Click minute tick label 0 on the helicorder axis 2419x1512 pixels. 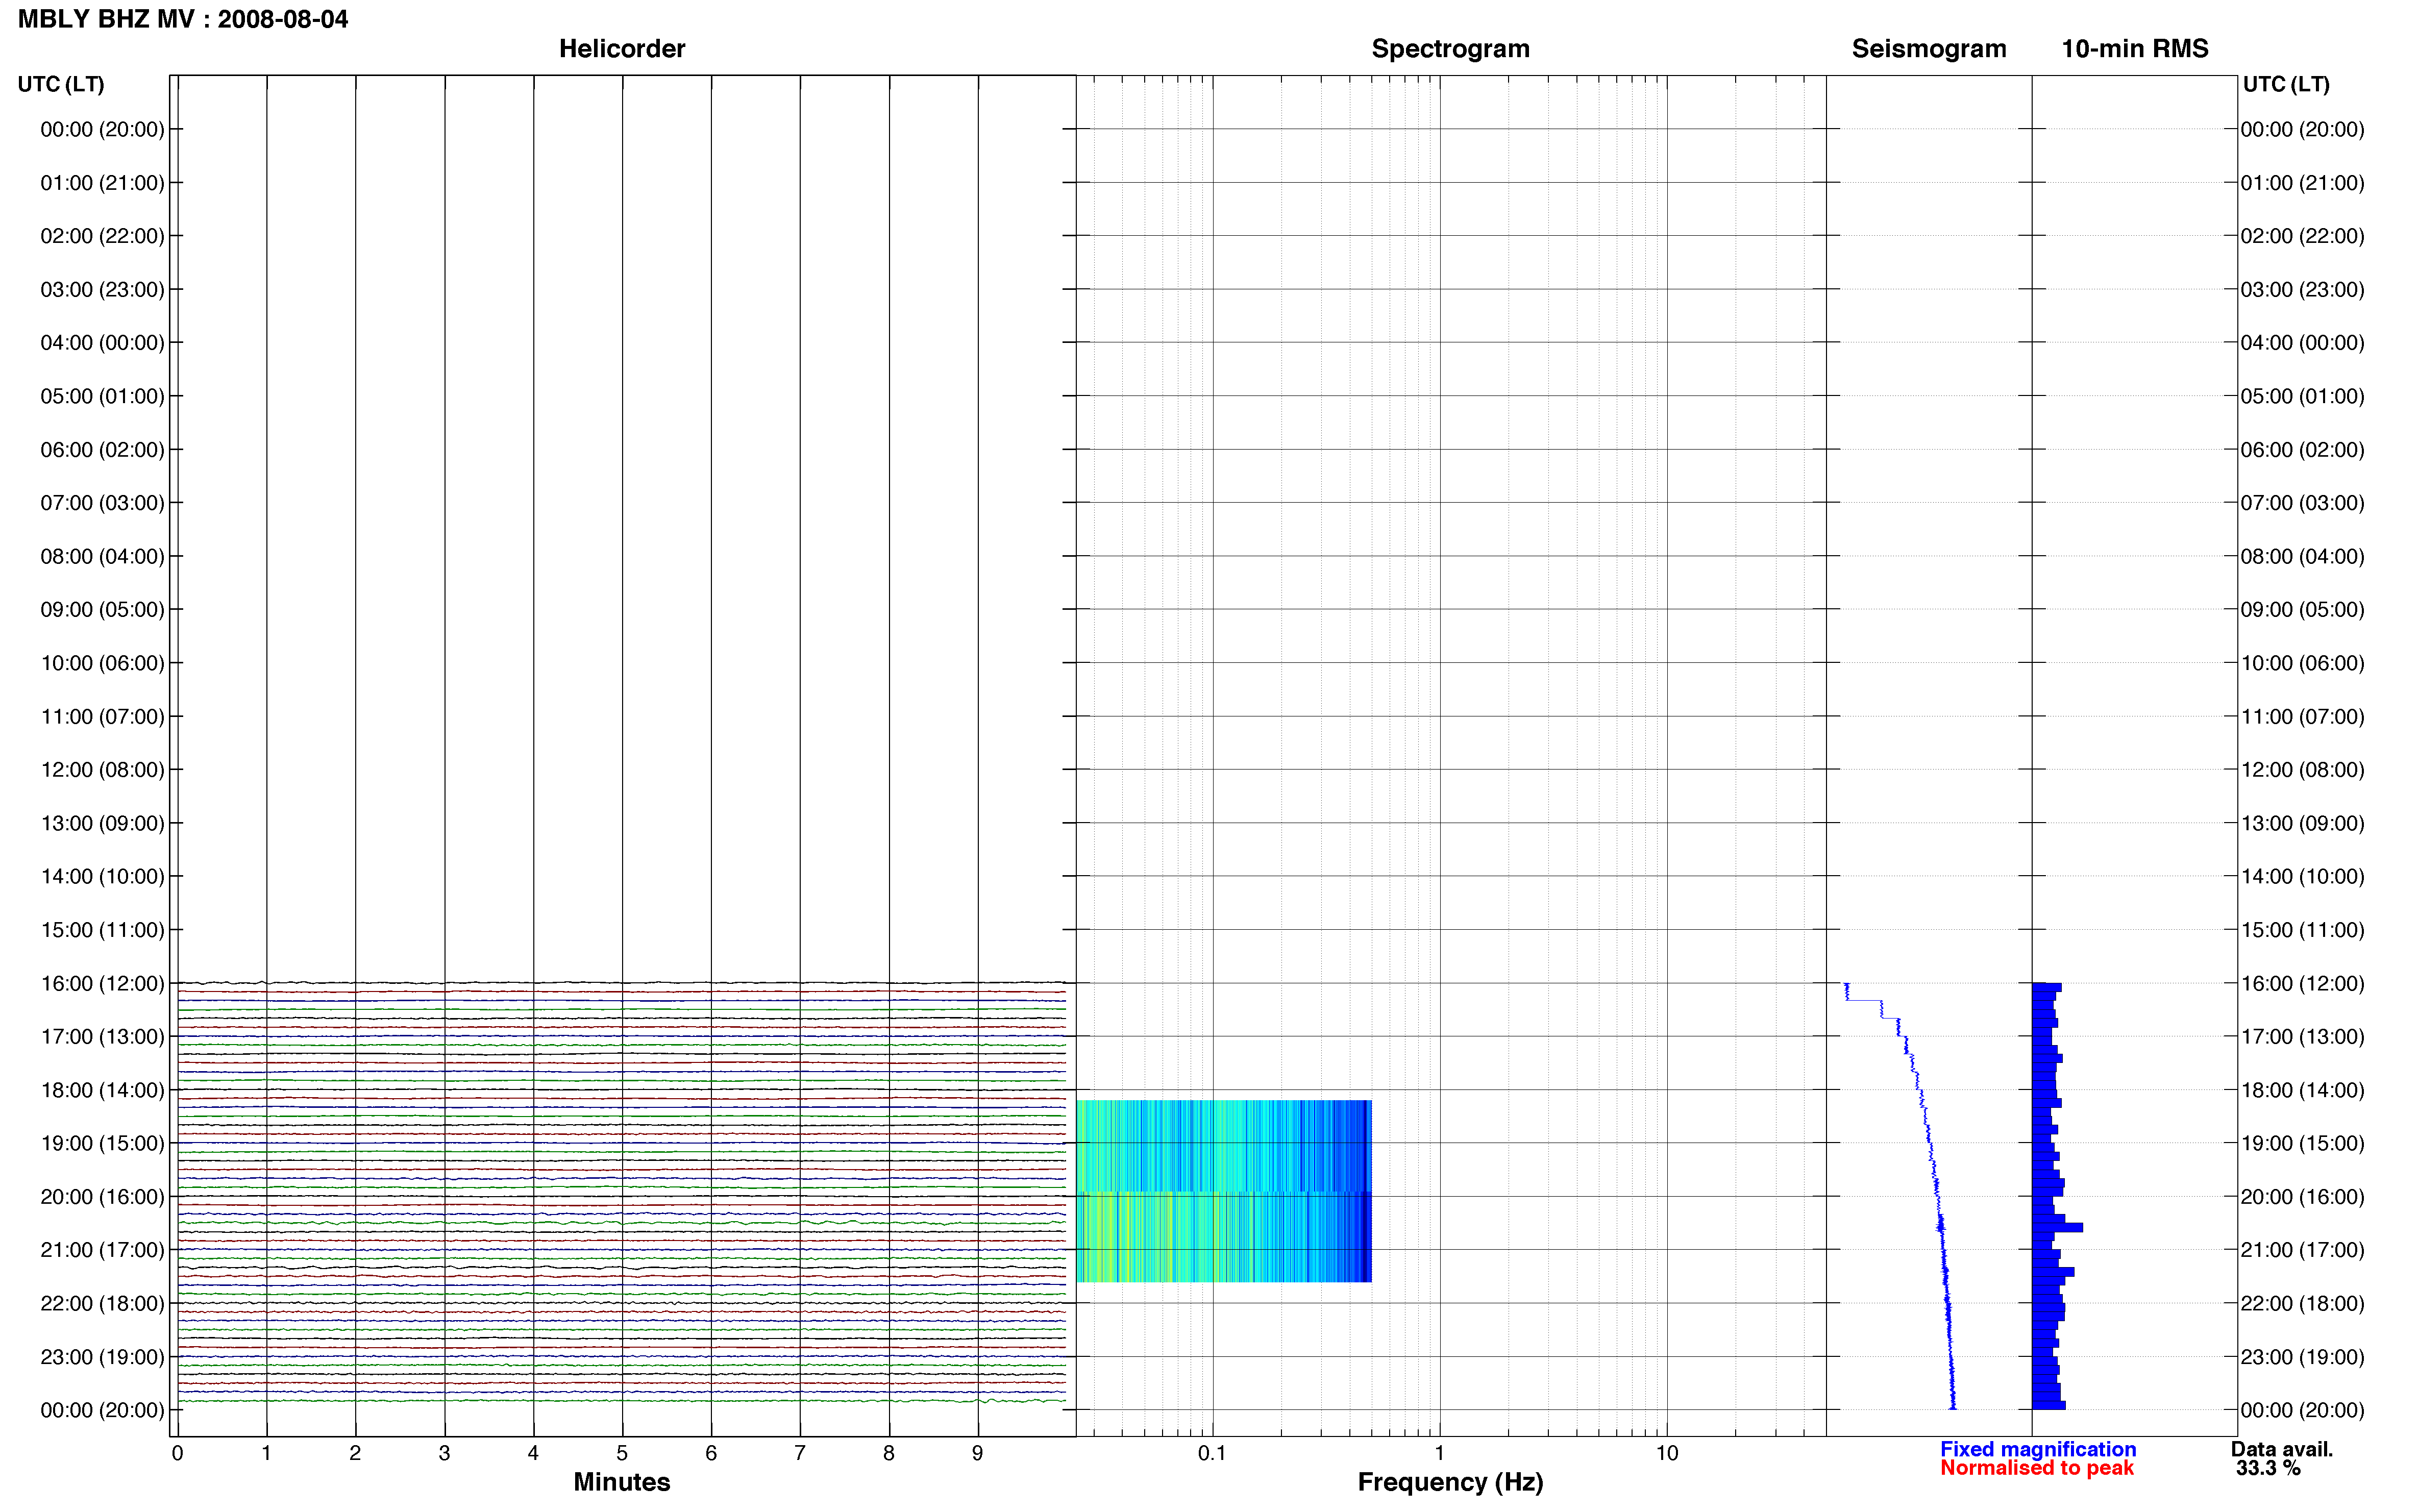177,1454
